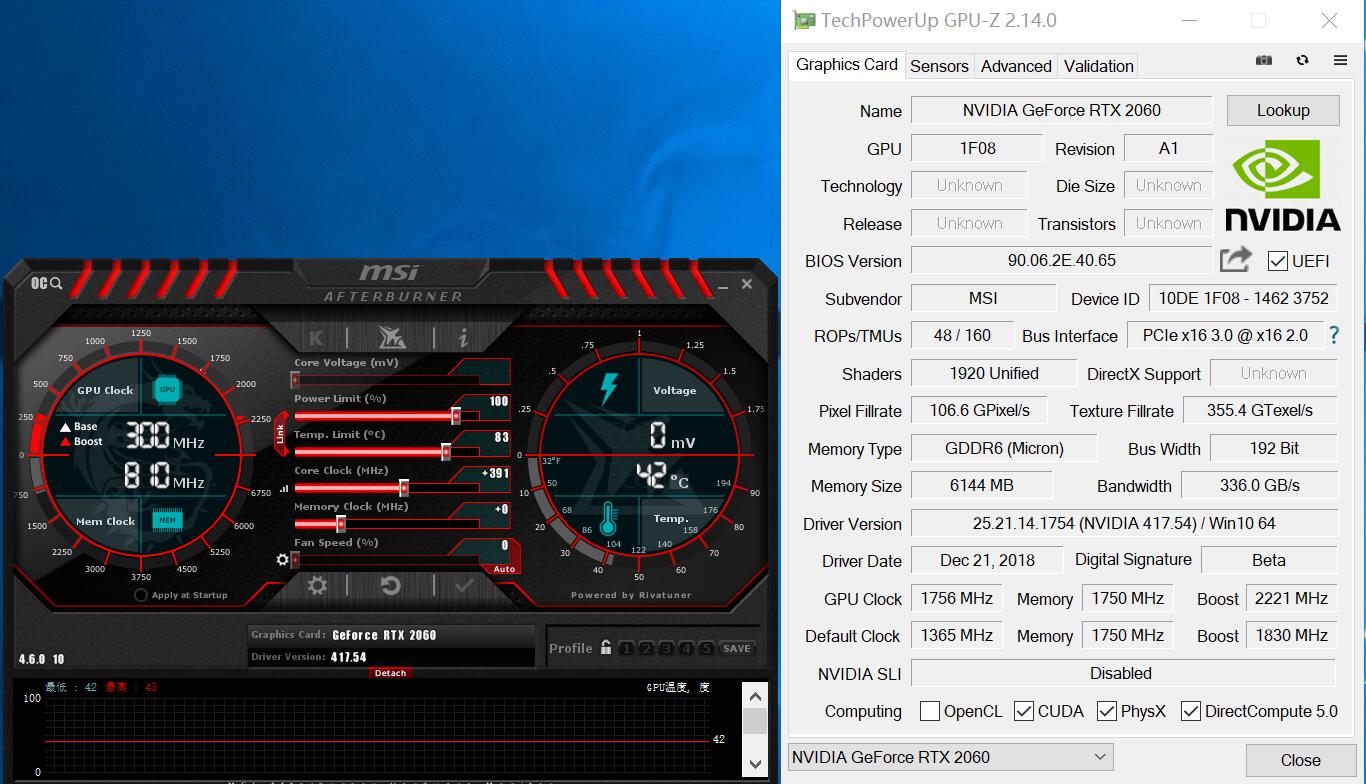This screenshot has height=784, width=1366.
Task: Click the Link toggle for power and temp
Action: (281, 434)
